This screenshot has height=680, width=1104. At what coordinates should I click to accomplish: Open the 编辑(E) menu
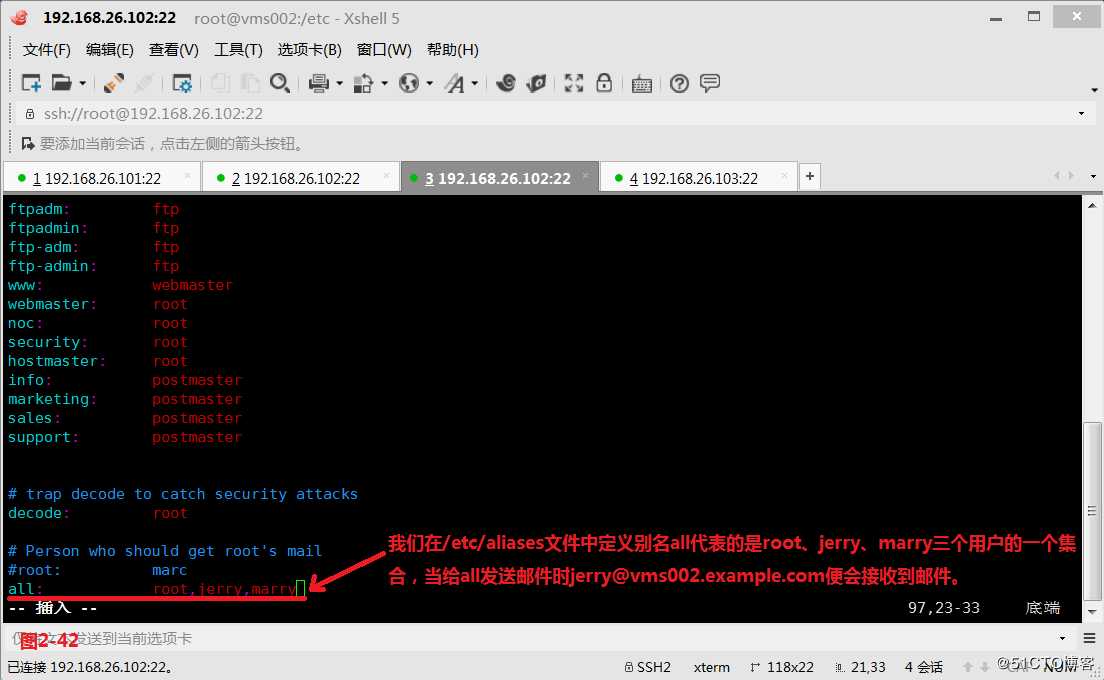109,50
